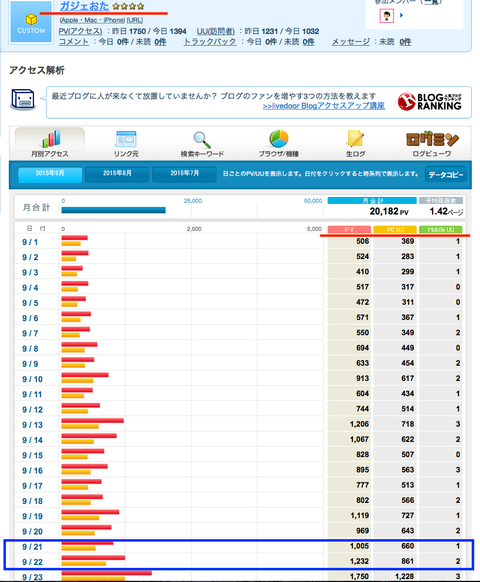Image resolution: width=480 pixels, height=582 pixels.
Task: Open the ガジェおた blog title link
Action: pos(84,6)
